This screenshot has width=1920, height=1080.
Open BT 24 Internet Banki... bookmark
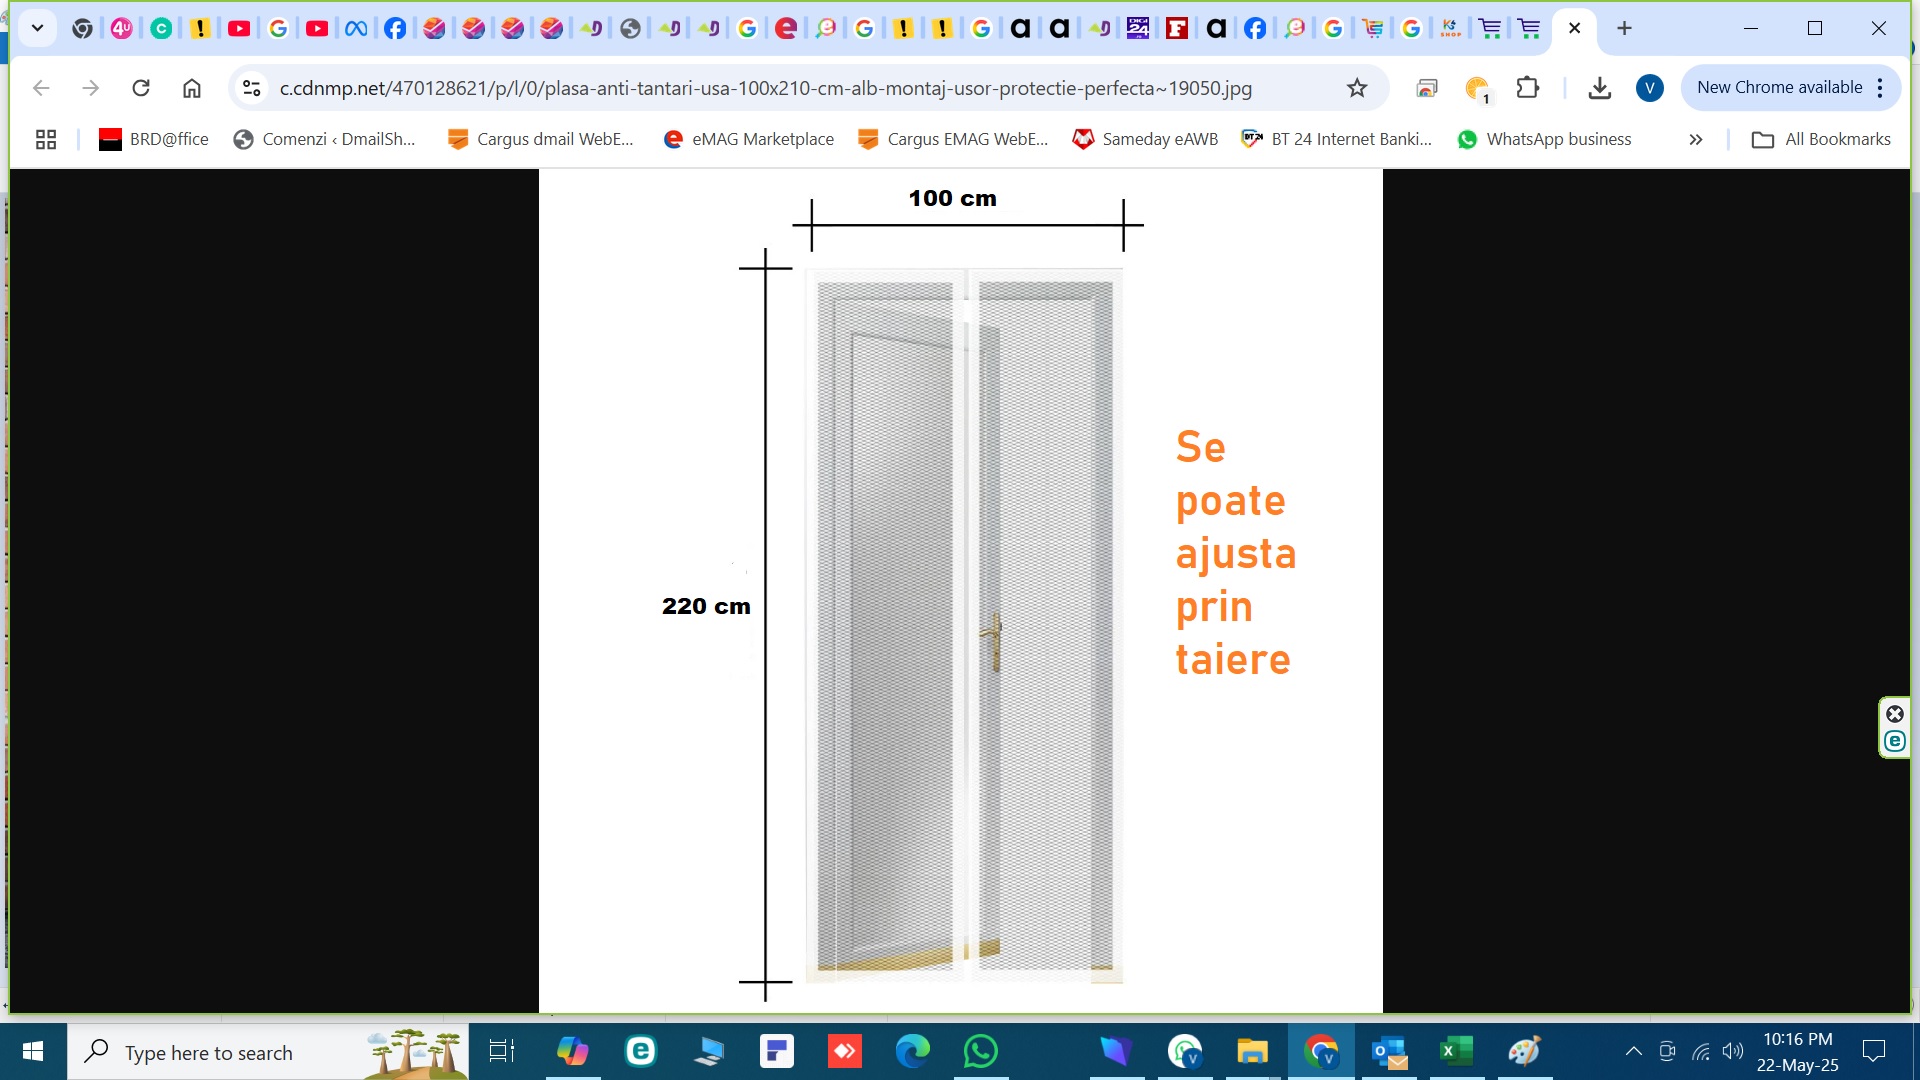pyautogui.click(x=1336, y=140)
